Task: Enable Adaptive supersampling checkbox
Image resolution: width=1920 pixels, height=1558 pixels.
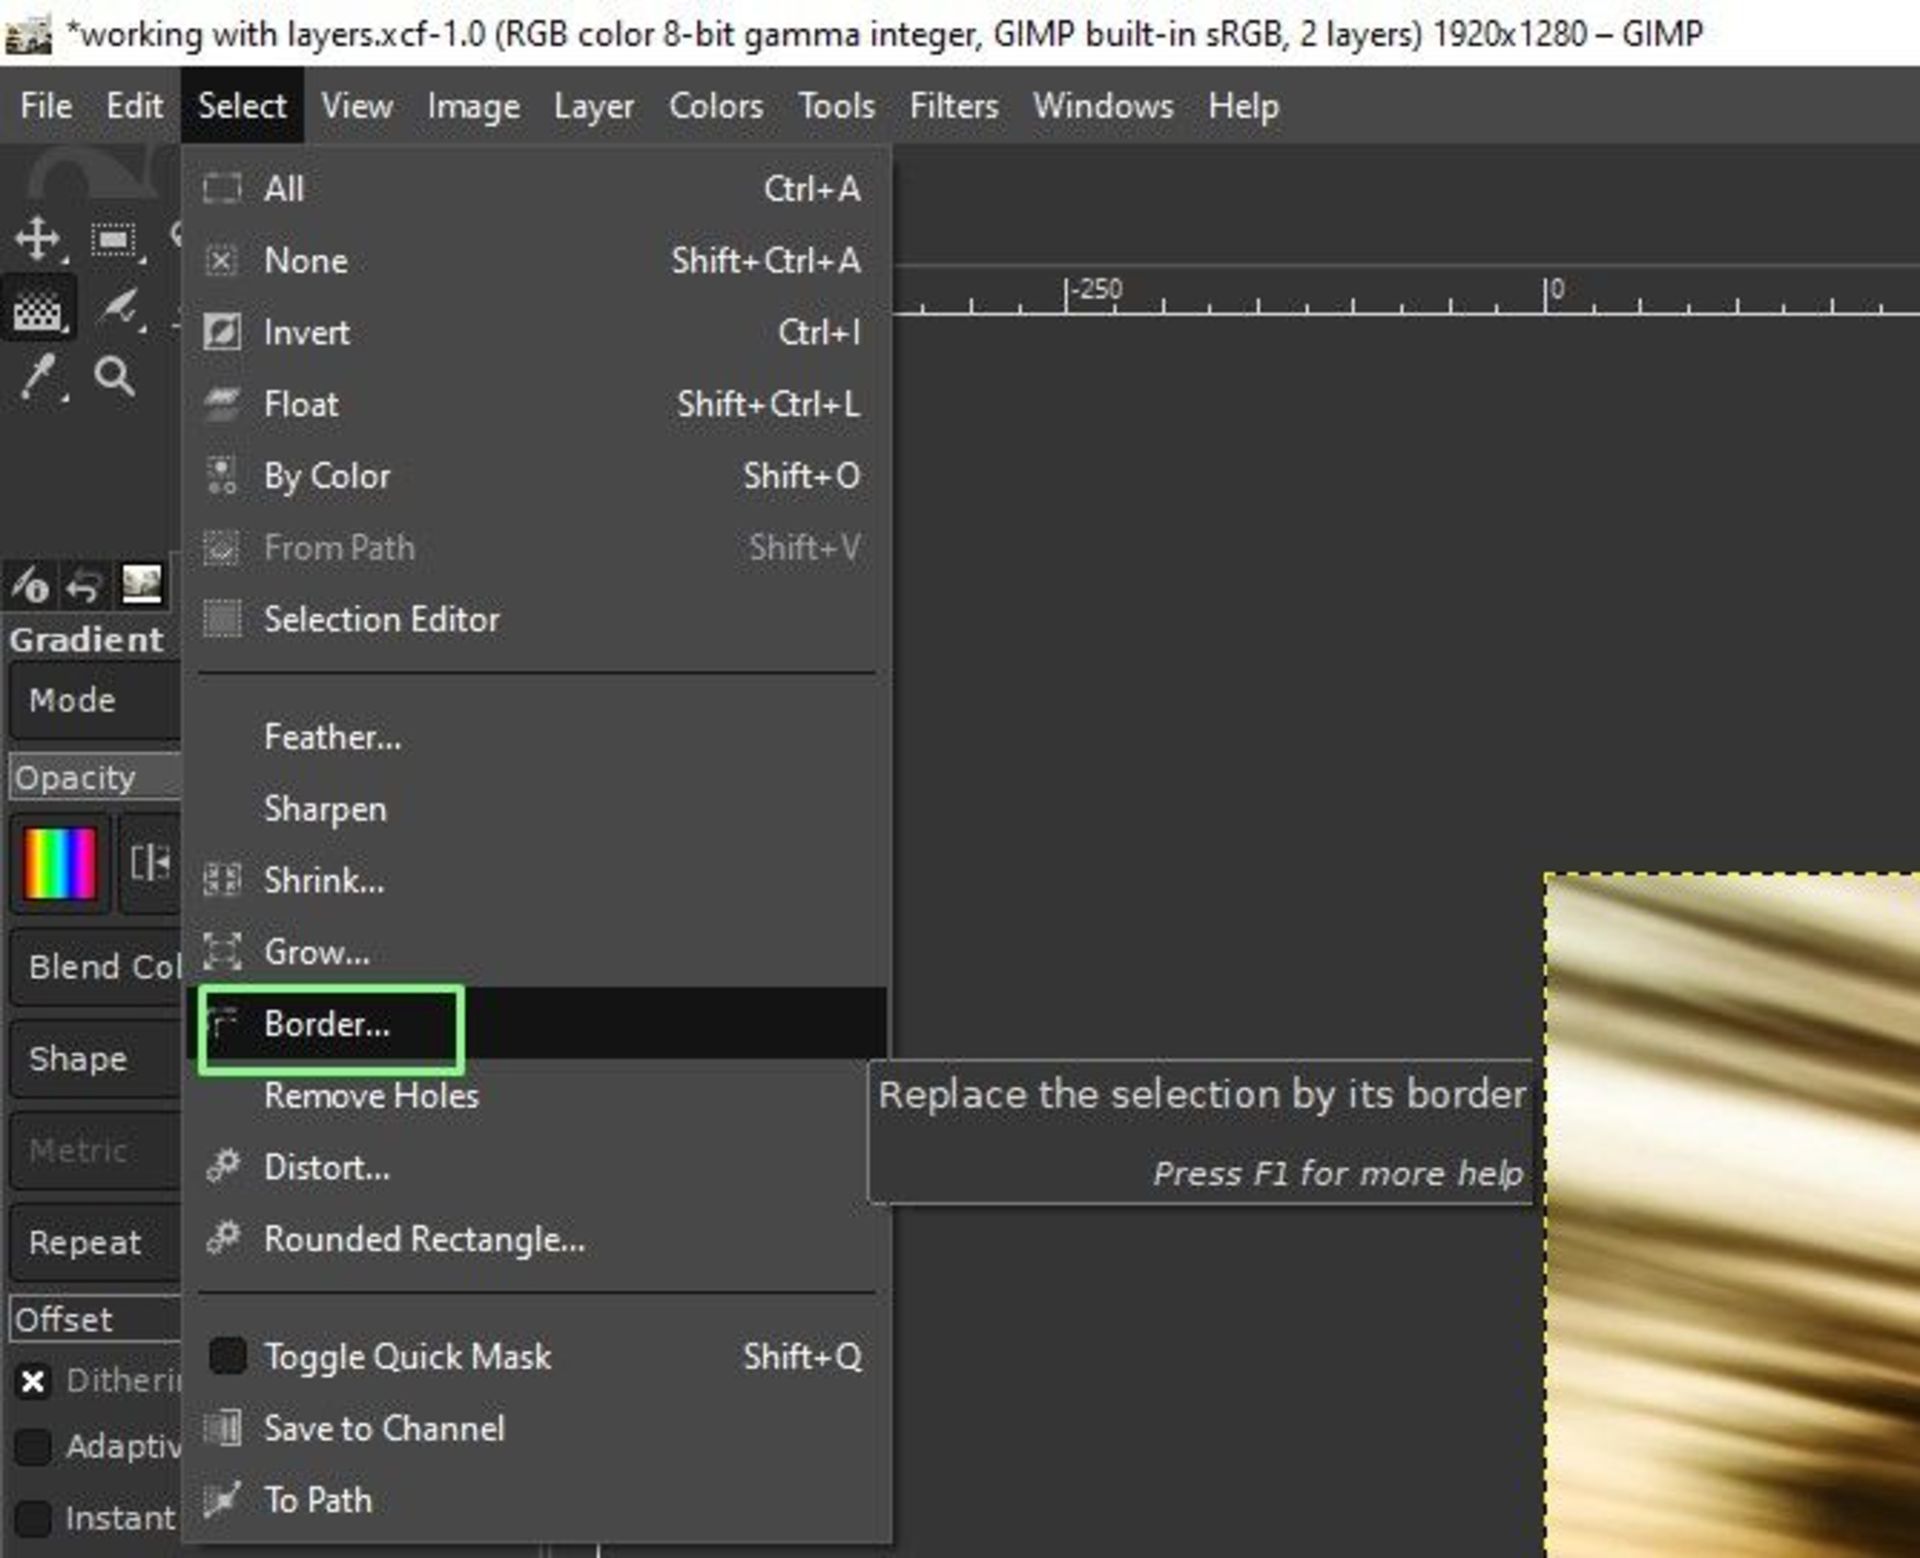Action: tap(33, 1446)
